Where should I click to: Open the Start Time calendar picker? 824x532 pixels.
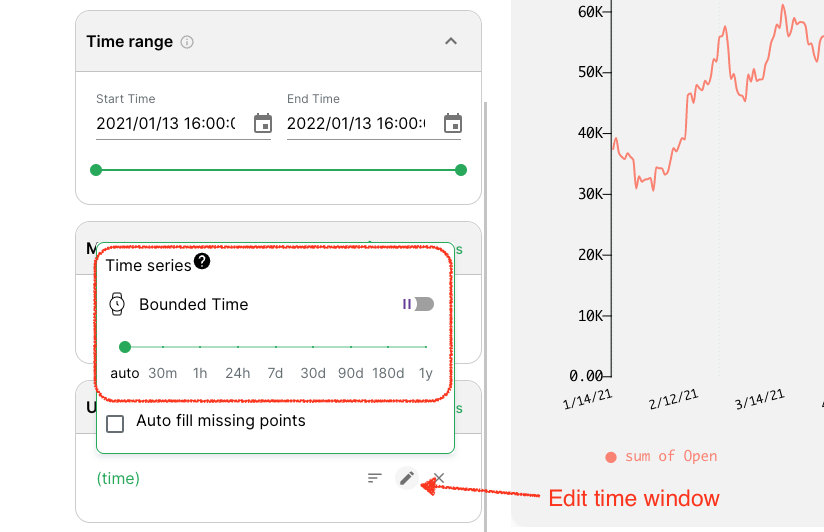point(263,123)
